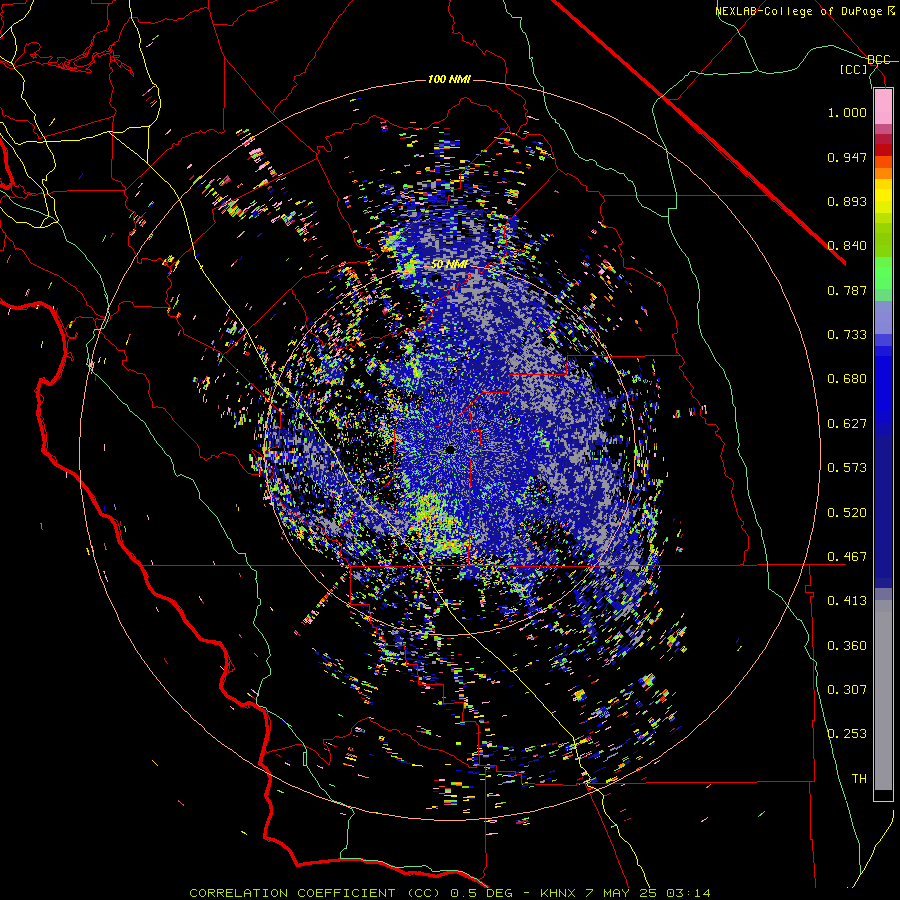Pick the black TH segment at the color bar bottom
The height and width of the screenshot is (900, 900).
(883, 796)
